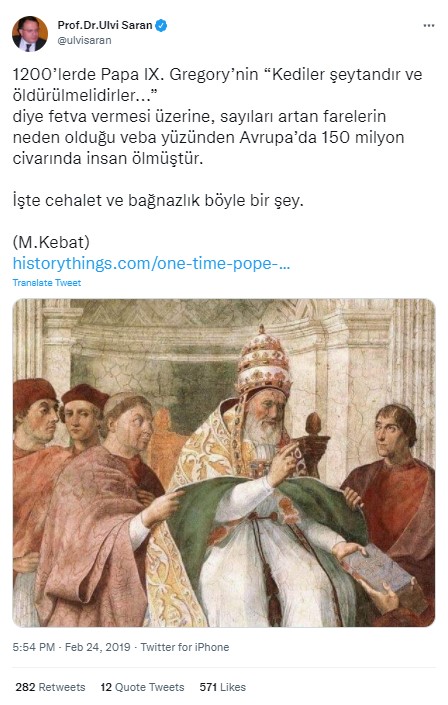Open the Twitter for iPhone source link
Screen dimensions: 448x705
tap(185, 647)
